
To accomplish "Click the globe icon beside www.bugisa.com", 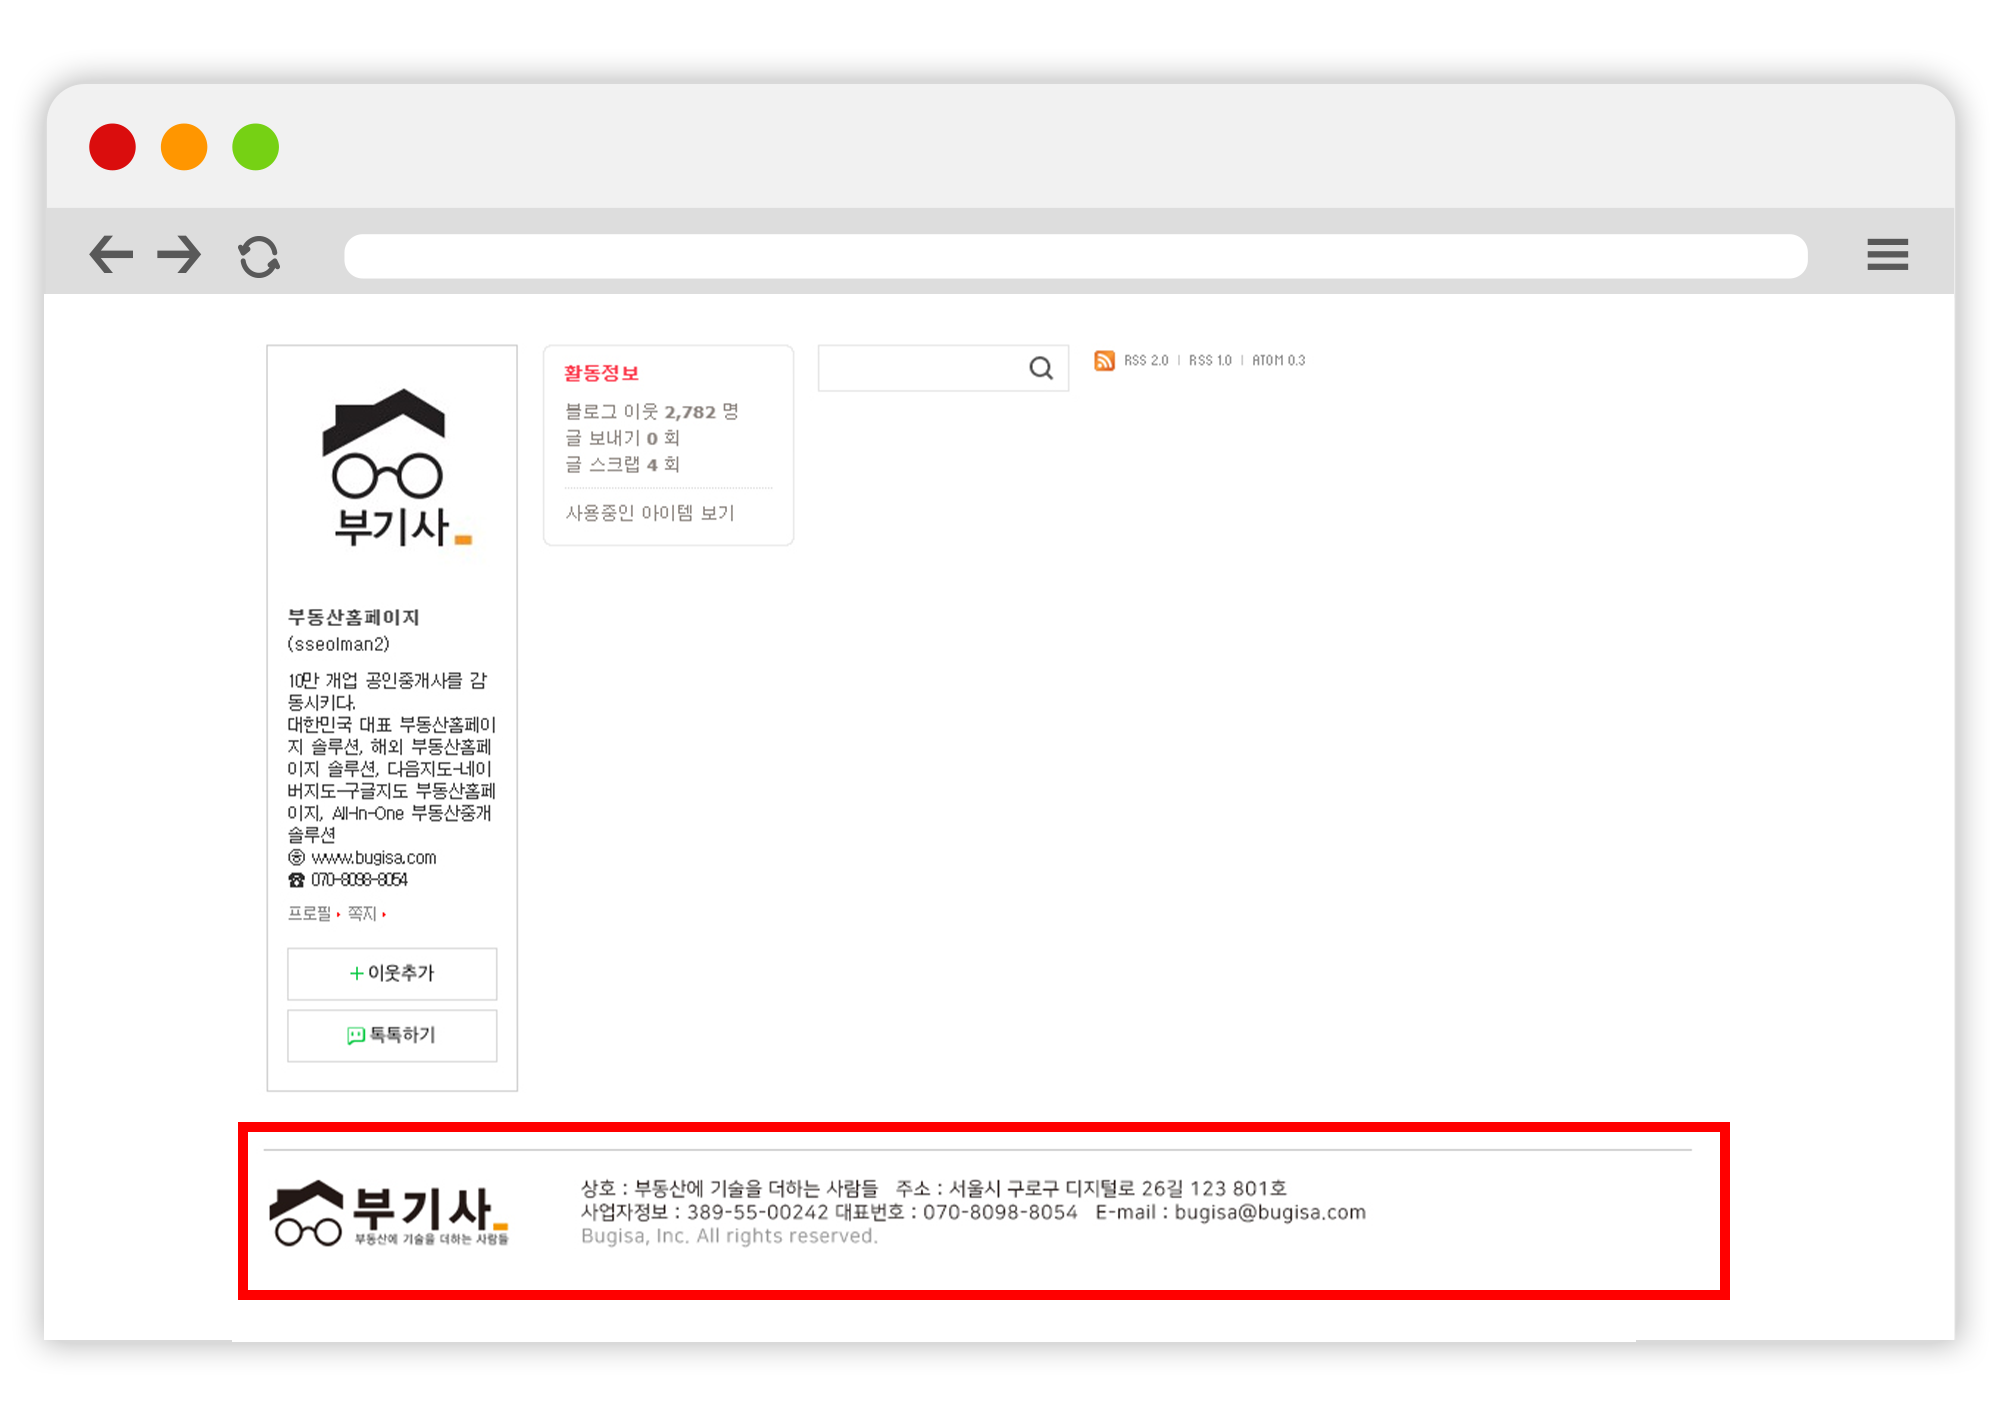I will [296, 858].
